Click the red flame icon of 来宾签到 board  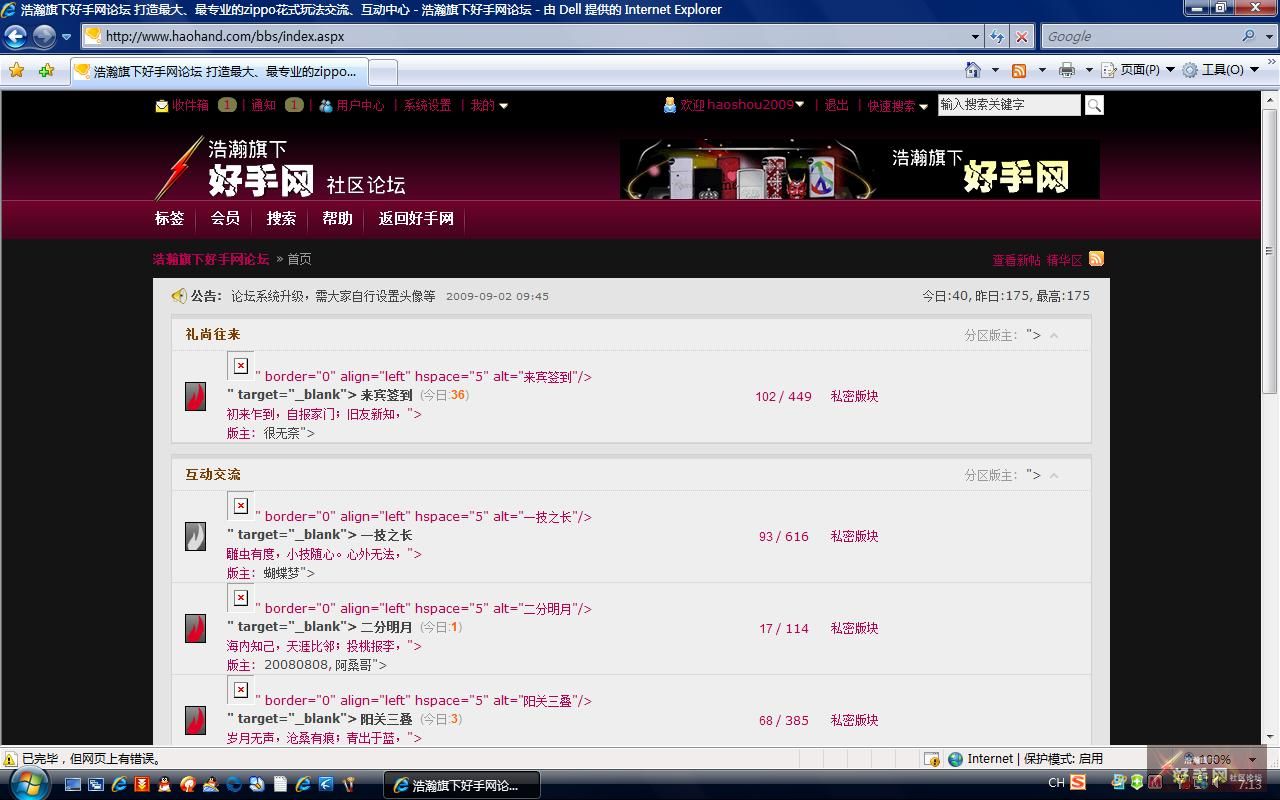[x=196, y=396]
